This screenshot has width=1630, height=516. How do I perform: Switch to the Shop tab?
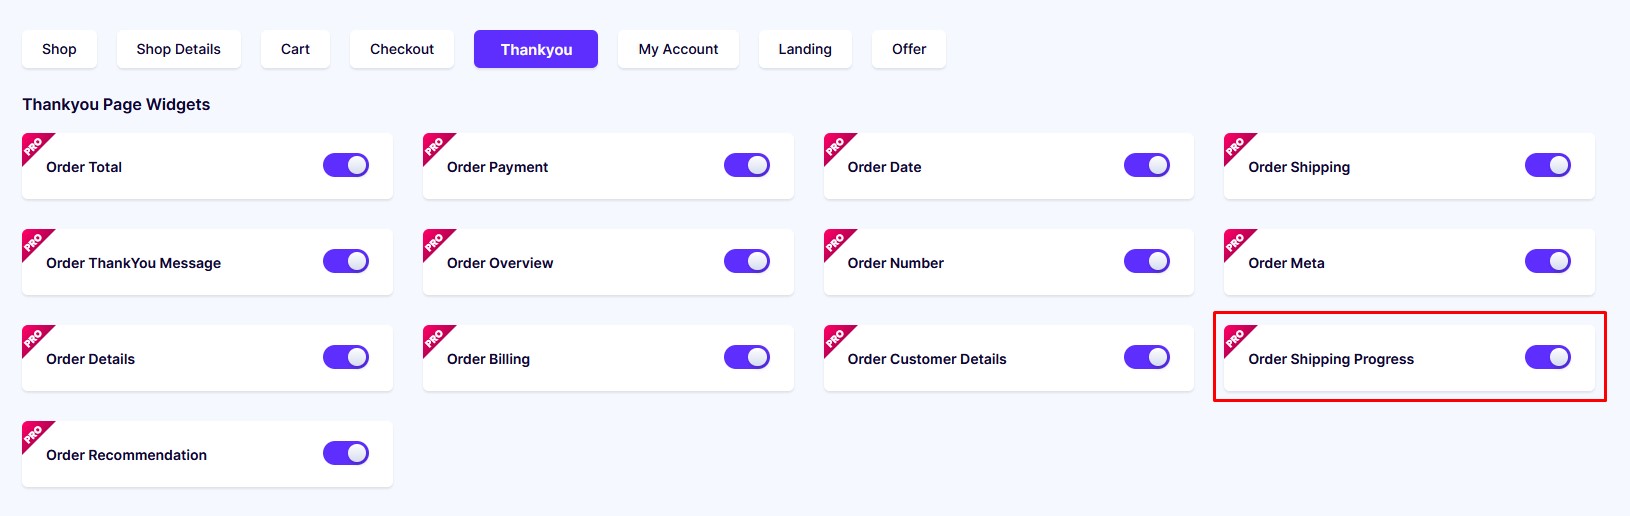[x=59, y=49]
